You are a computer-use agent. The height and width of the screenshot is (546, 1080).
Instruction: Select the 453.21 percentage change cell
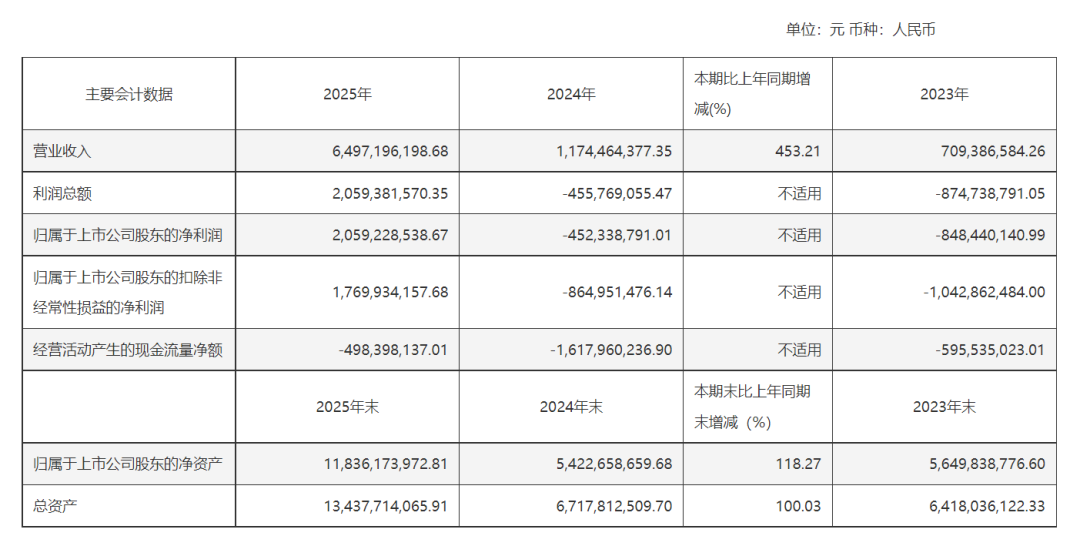pos(799,151)
